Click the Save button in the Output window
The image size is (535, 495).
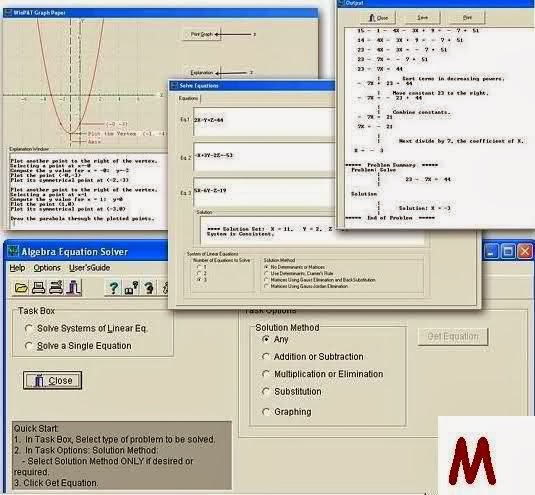(x=422, y=17)
